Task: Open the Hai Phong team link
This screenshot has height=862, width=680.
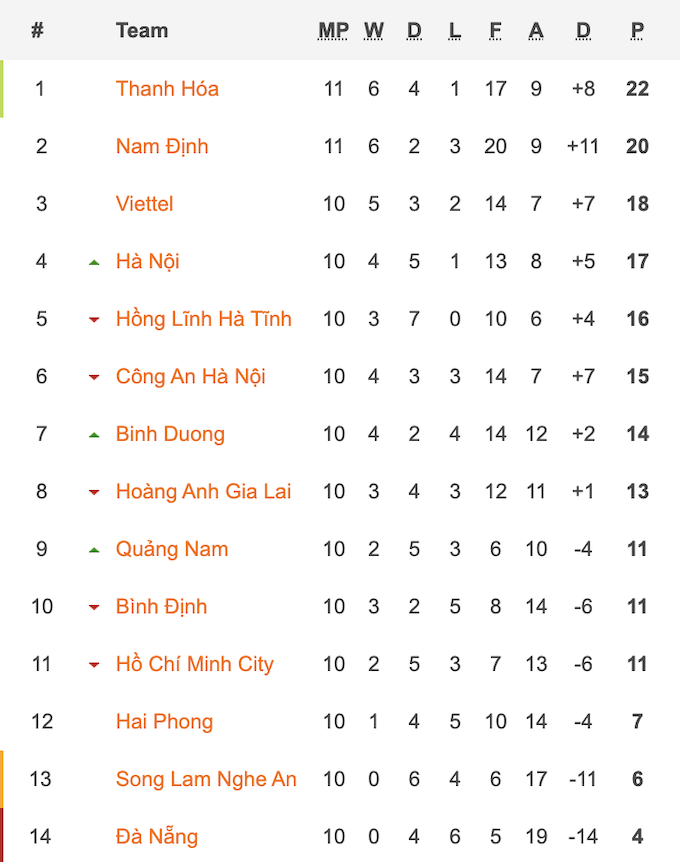Action: tap(164, 721)
